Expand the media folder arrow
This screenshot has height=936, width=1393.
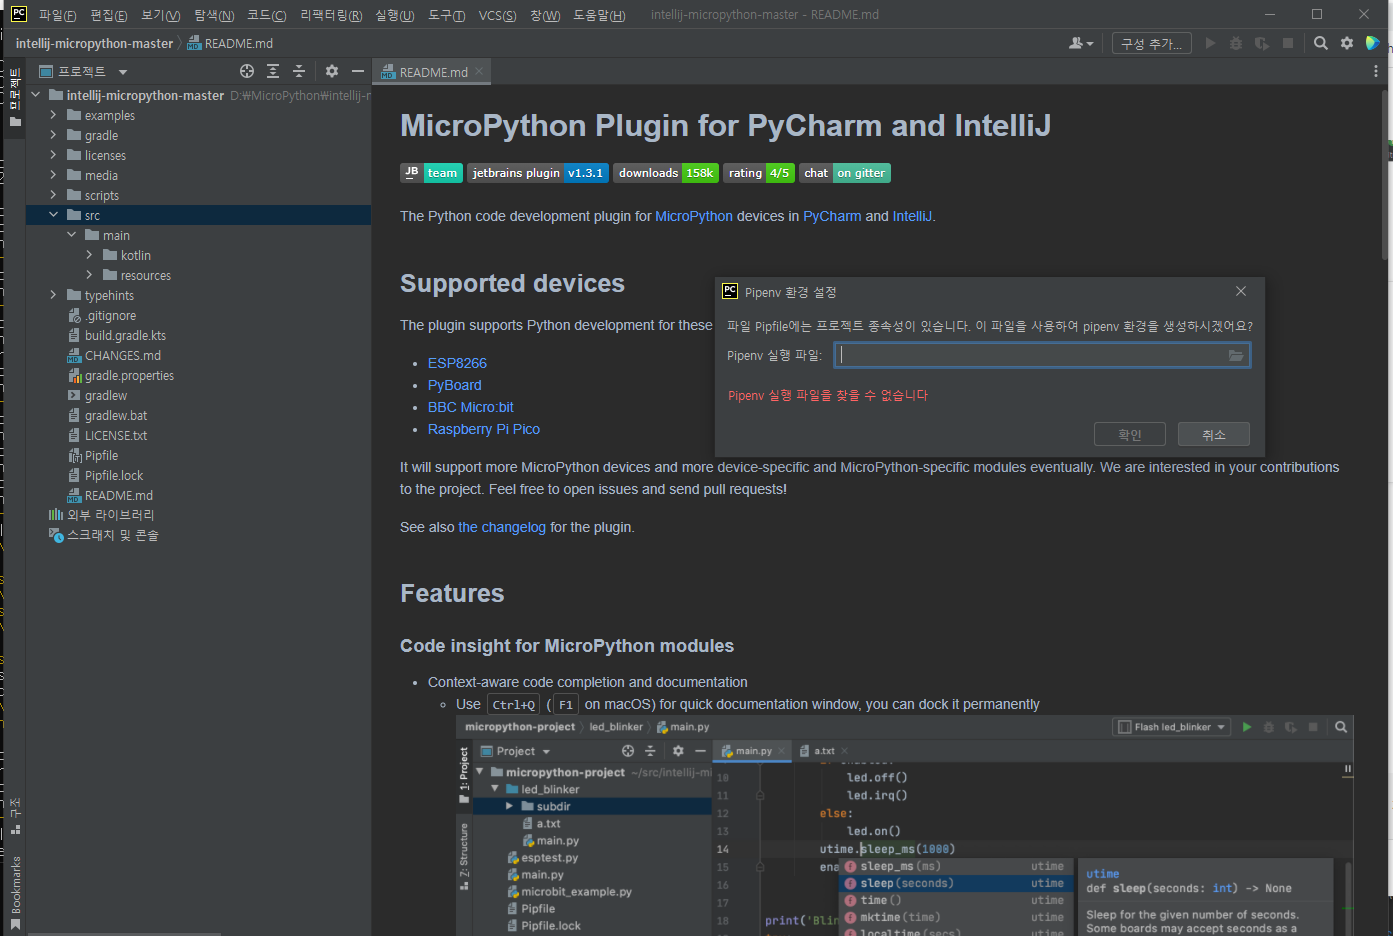click(53, 175)
